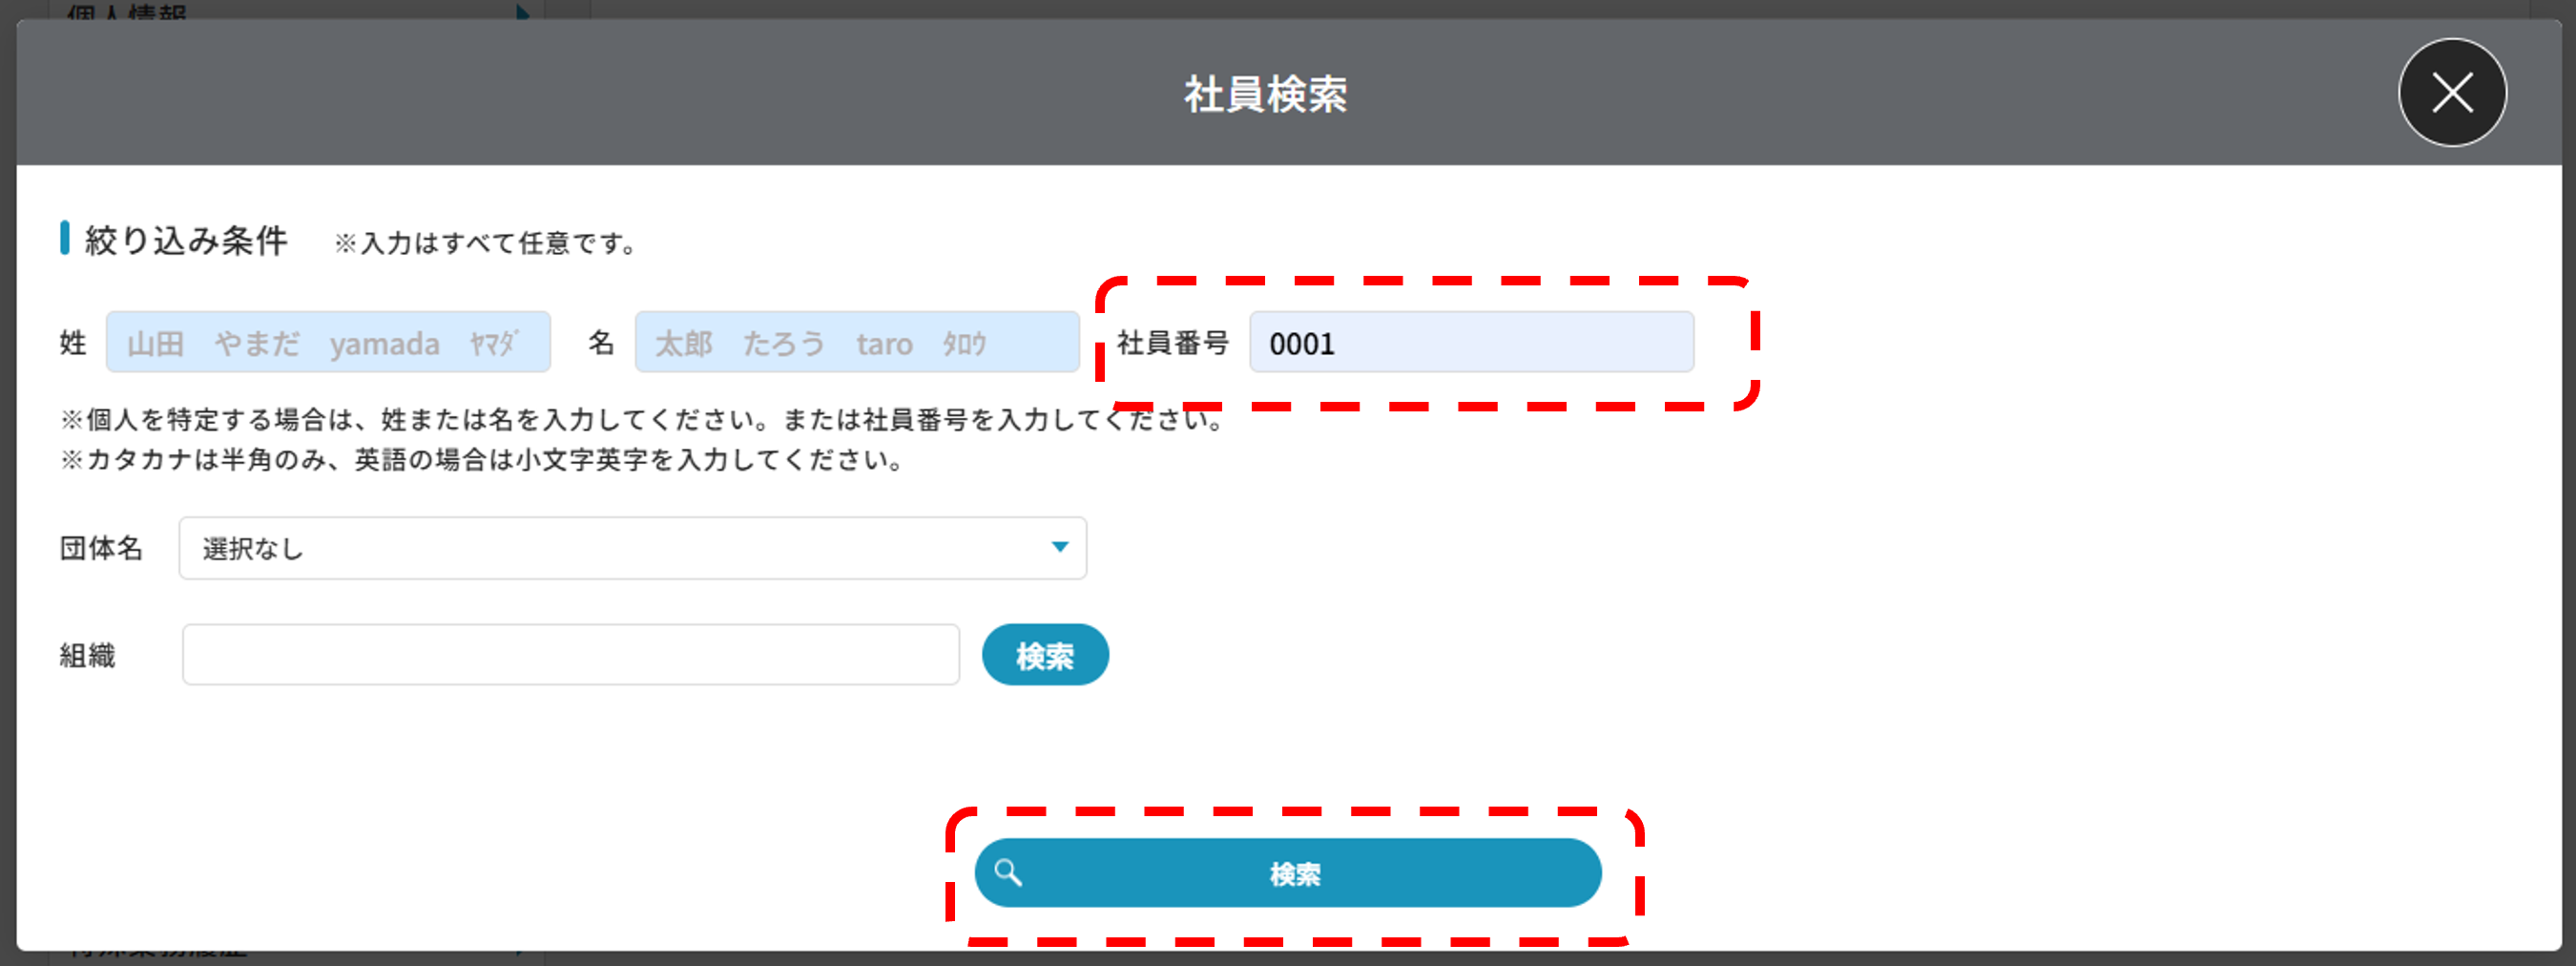The width and height of the screenshot is (2576, 966).
Task: Click the 社員番号 label text
Action: point(1172,343)
